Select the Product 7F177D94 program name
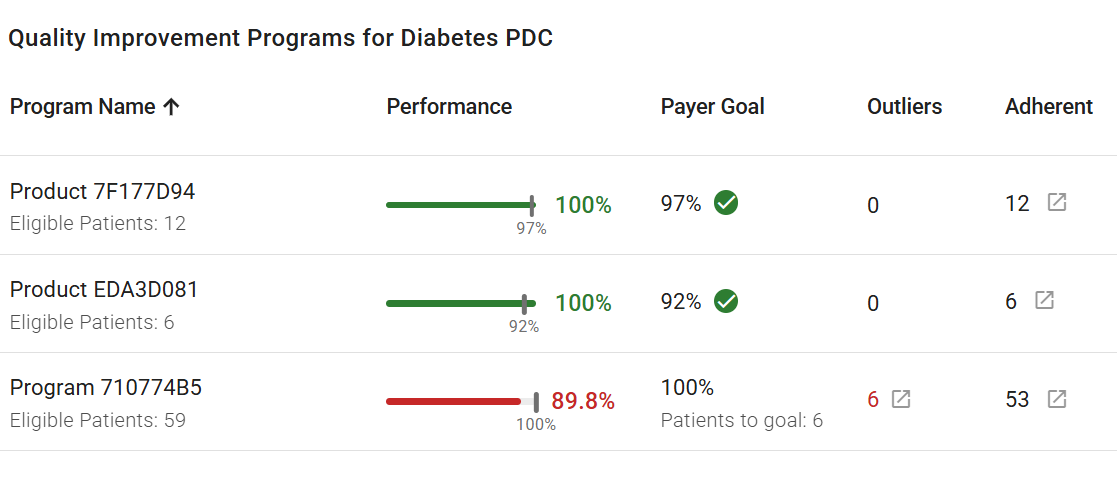Screen dimensions: 1117x486 [103, 191]
